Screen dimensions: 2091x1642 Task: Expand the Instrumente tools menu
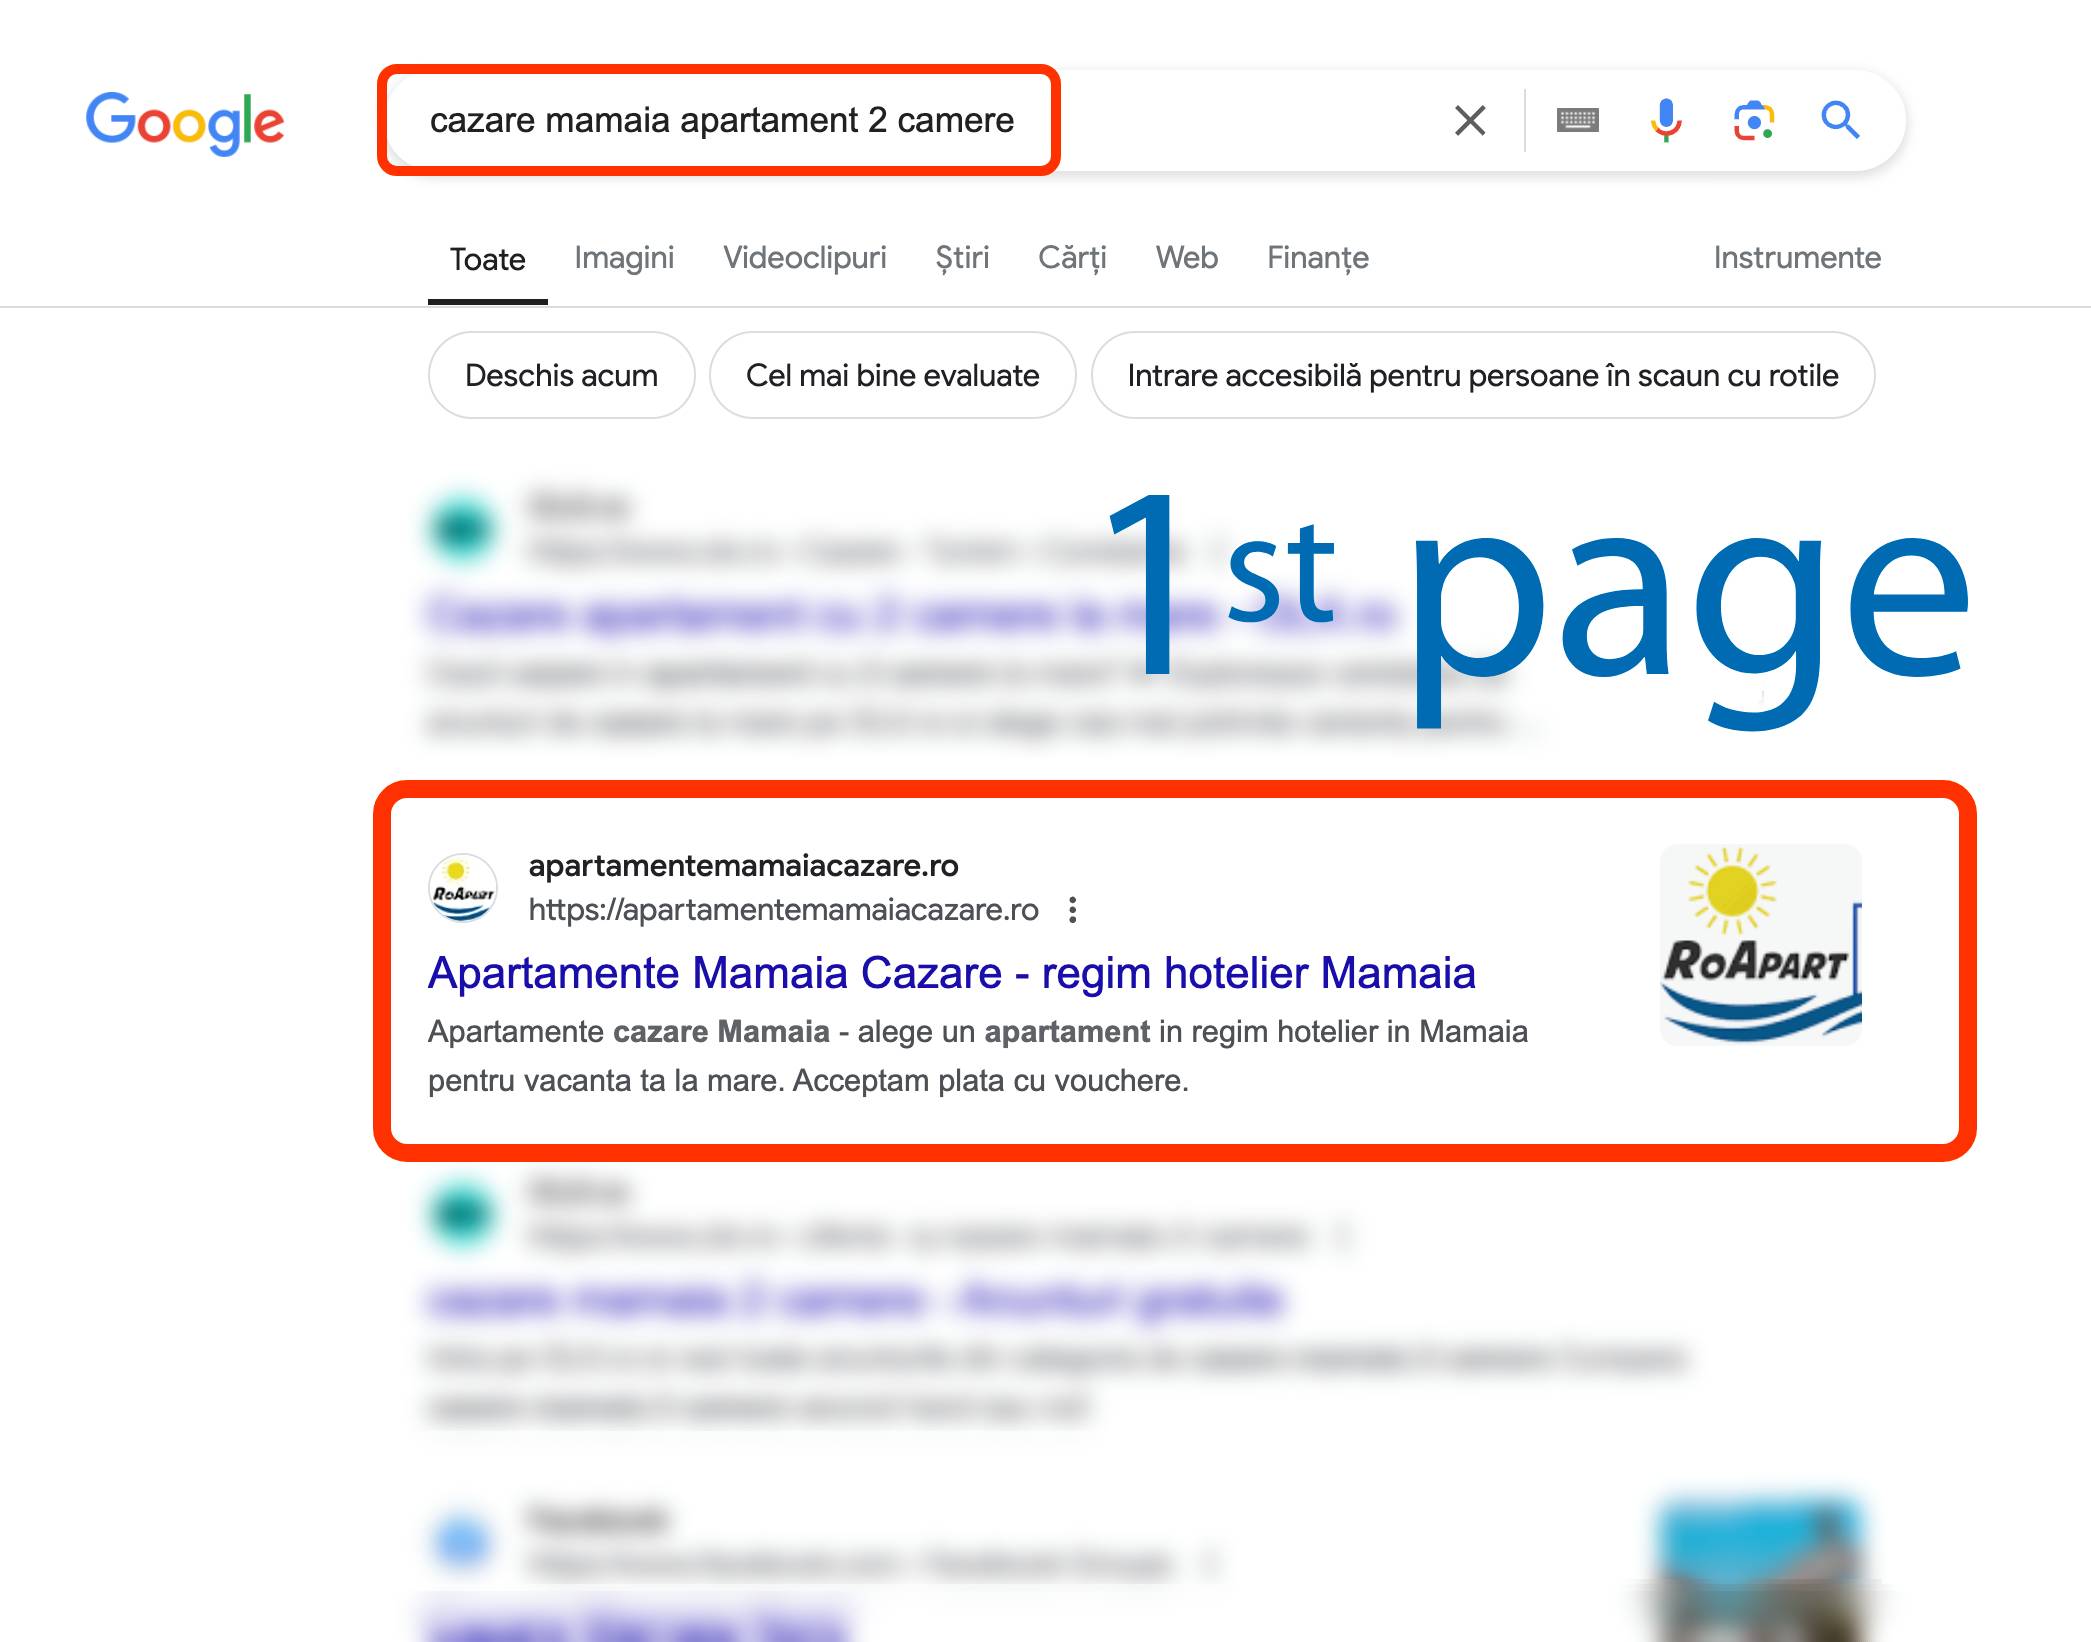[x=1797, y=258]
